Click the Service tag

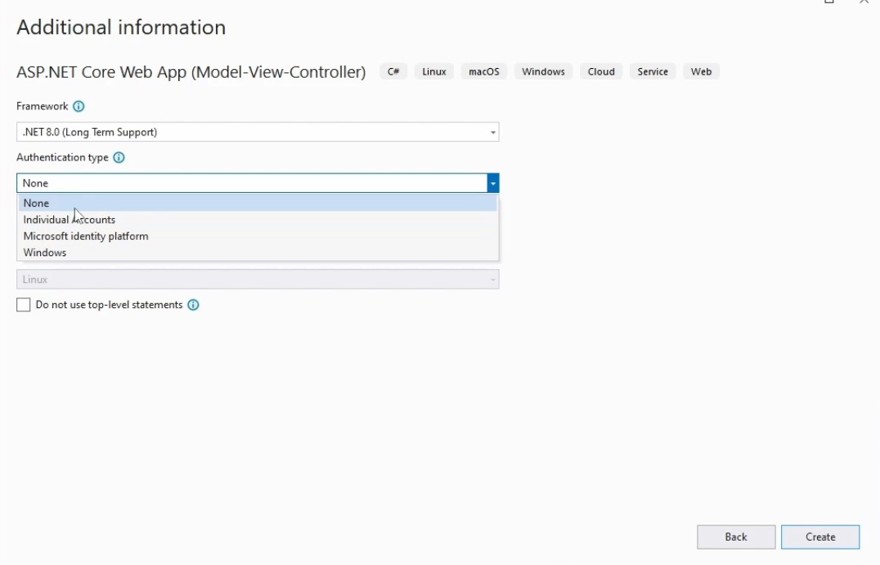[653, 72]
